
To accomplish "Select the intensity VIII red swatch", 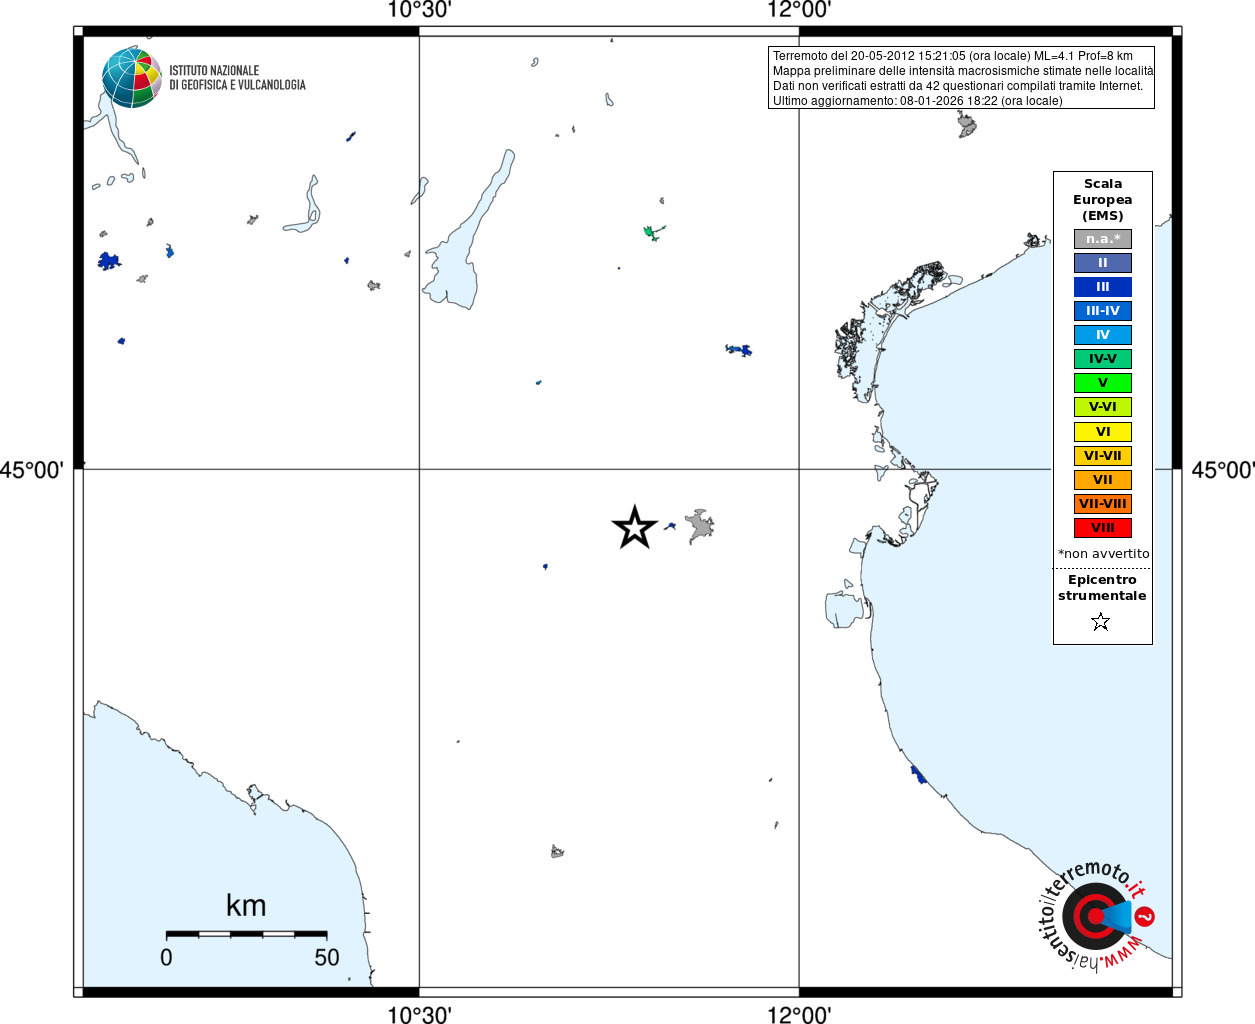I will (x=1103, y=528).
